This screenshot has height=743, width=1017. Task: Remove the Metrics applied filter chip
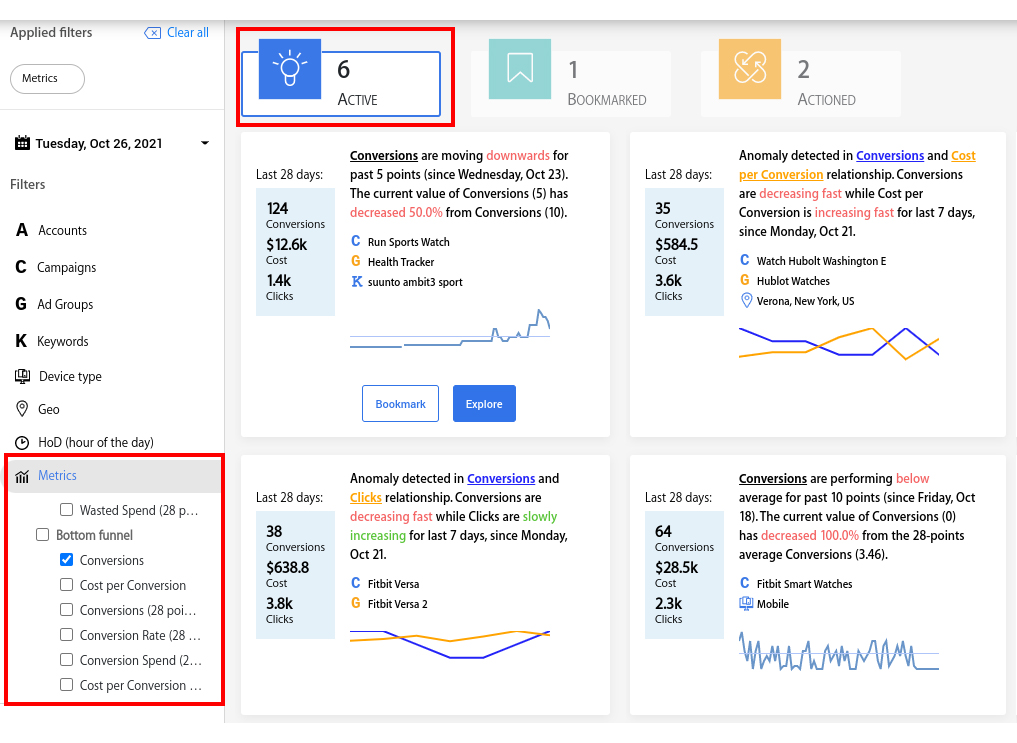(x=47, y=78)
